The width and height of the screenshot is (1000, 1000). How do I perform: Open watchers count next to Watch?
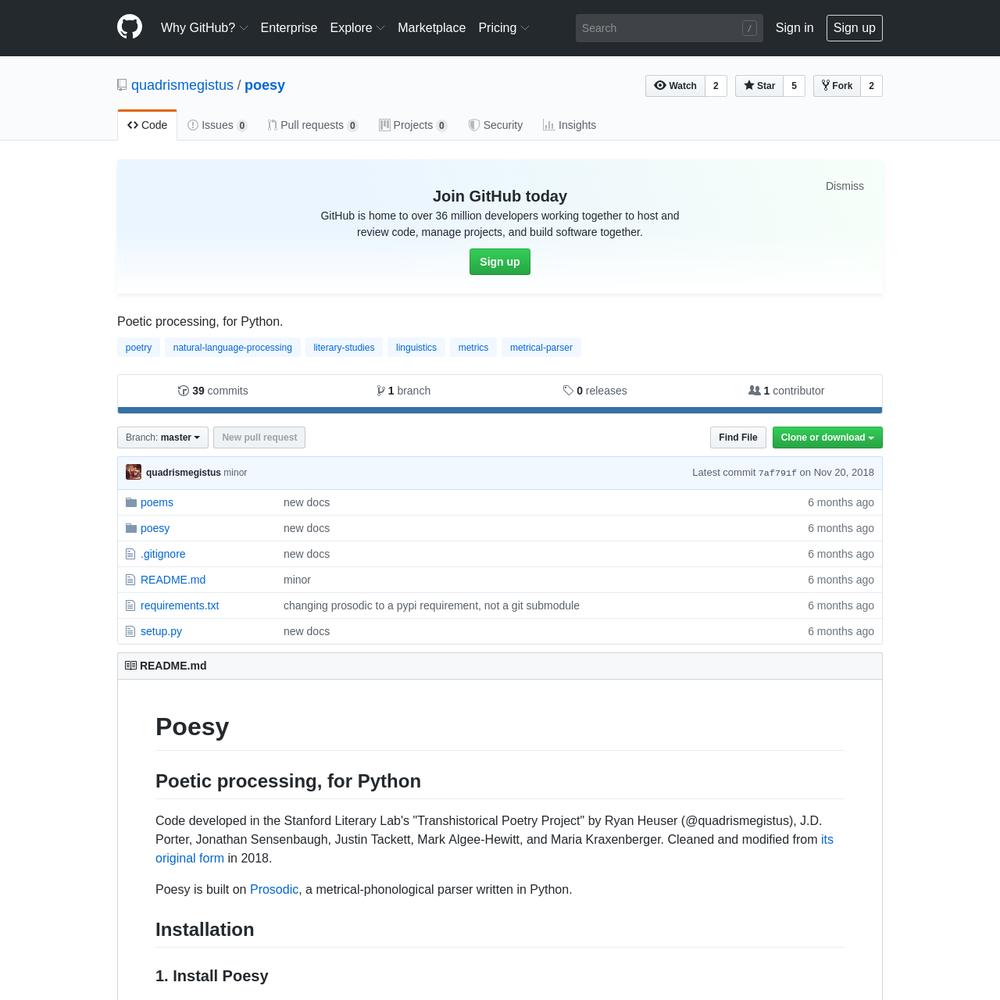pyautogui.click(x=716, y=85)
